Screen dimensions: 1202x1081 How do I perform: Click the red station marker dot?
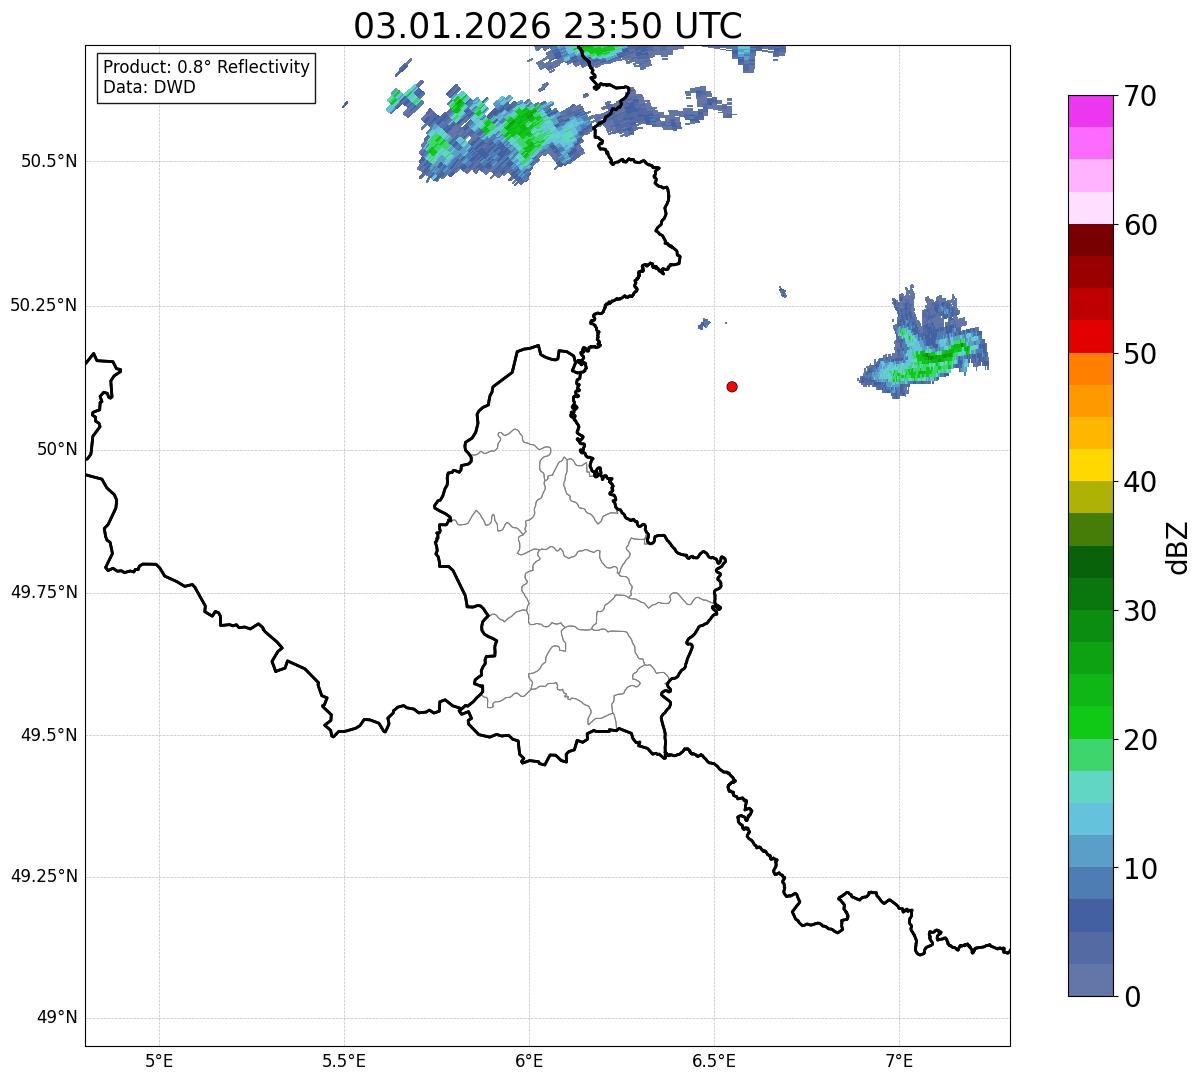[x=732, y=386]
